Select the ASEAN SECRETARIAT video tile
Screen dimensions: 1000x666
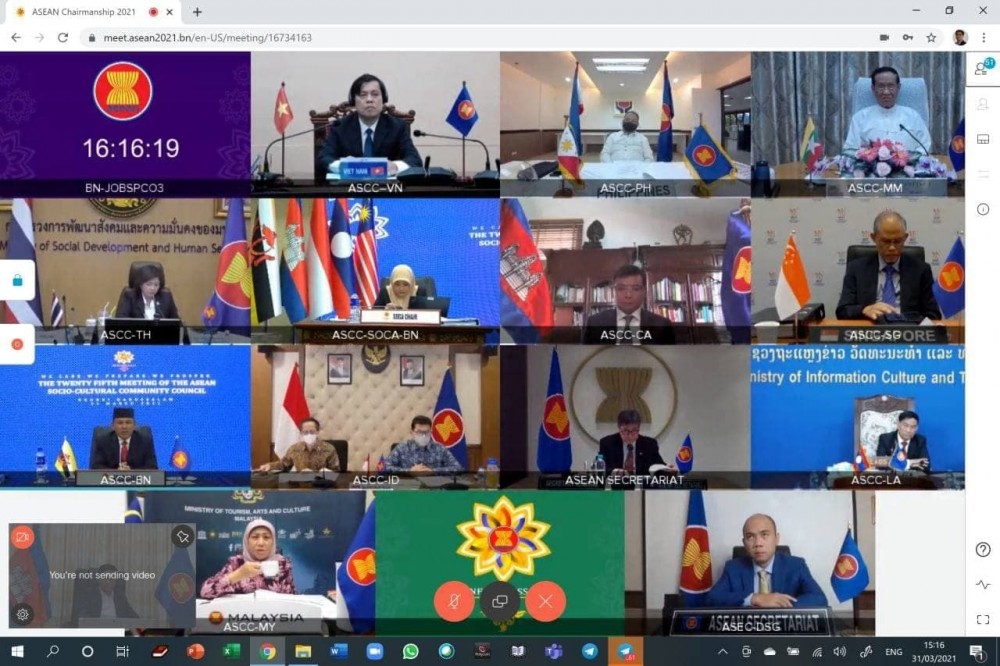[625, 417]
